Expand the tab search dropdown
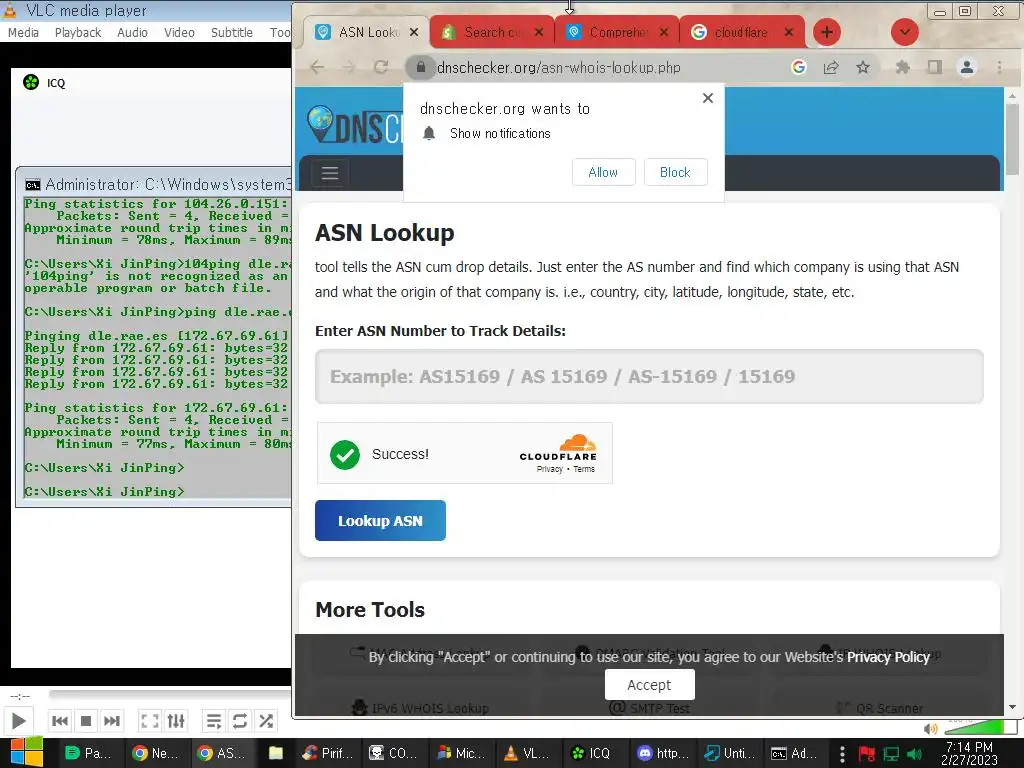This screenshot has width=1024, height=768. point(904,32)
